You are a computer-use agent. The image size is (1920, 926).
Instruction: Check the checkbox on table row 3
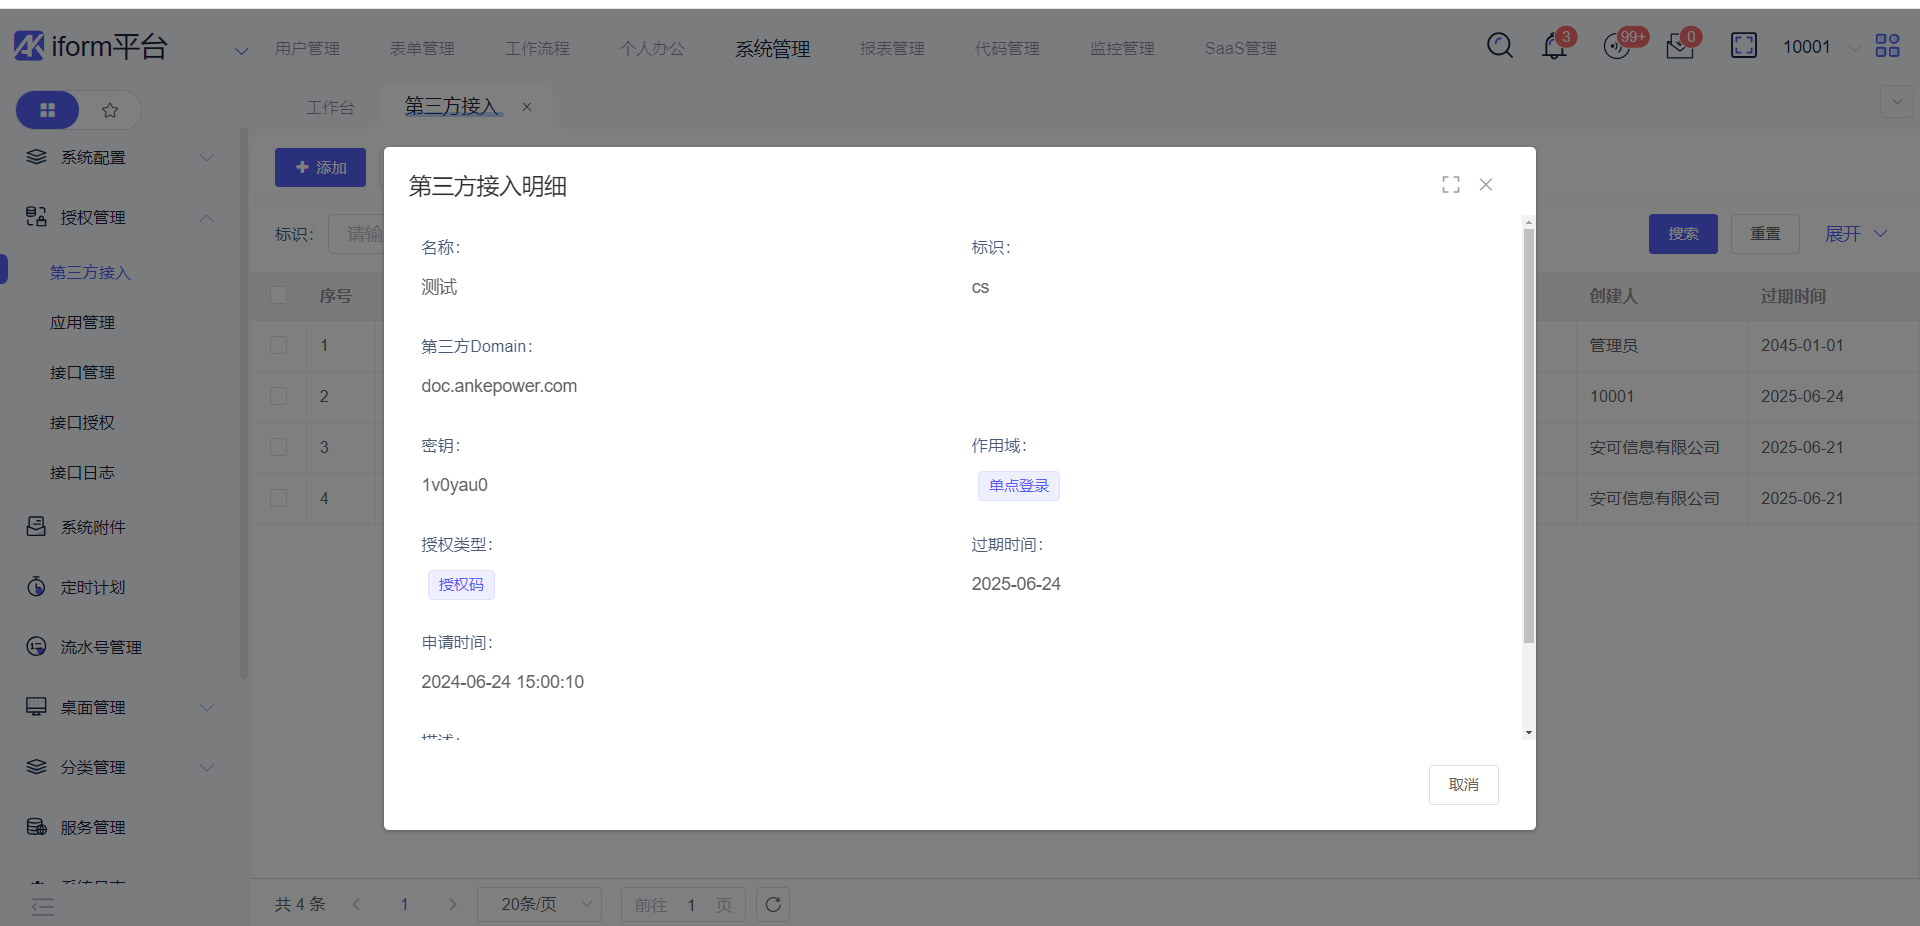pyautogui.click(x=278, y=447)
